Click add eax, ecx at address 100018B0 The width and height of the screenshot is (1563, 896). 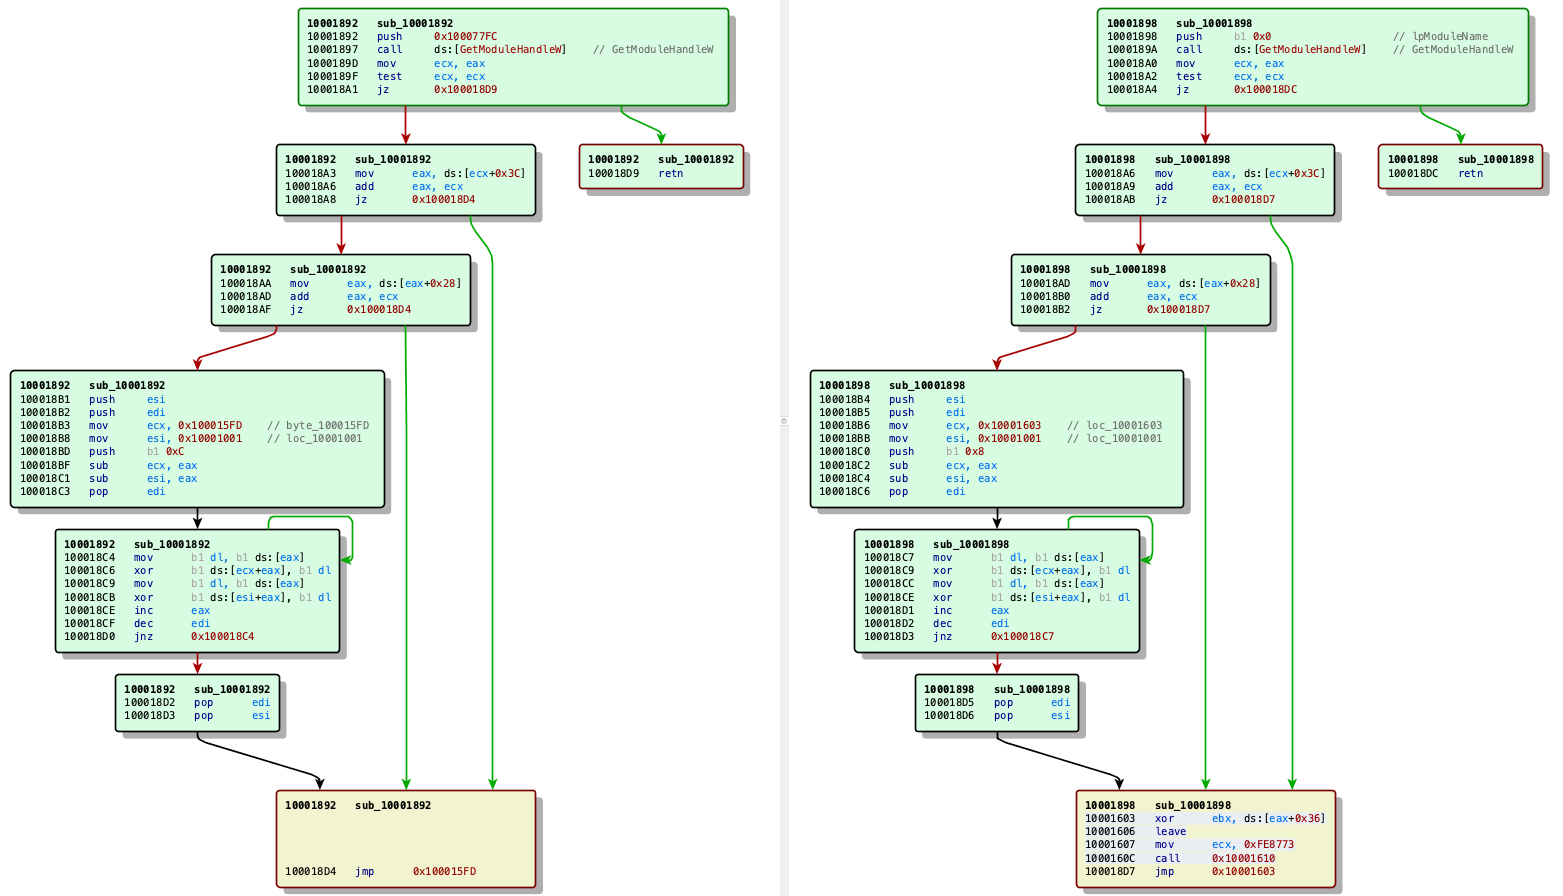pyautogui.click(x=1108, y=296)
